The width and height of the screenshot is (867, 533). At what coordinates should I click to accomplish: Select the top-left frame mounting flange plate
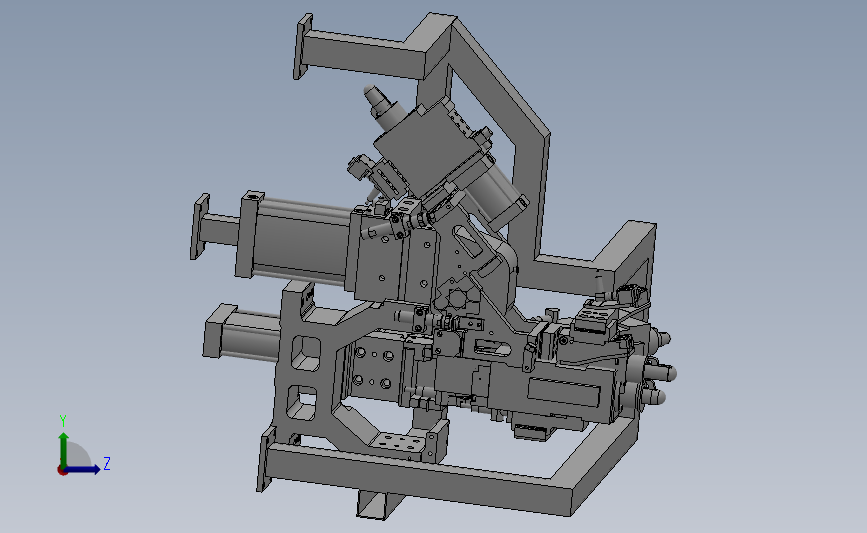[x=302, y=46]
